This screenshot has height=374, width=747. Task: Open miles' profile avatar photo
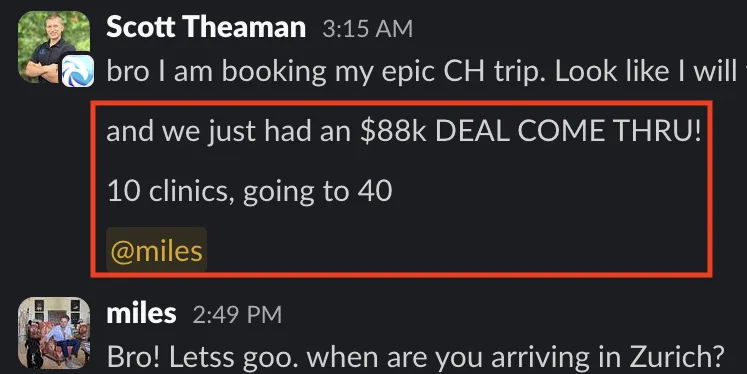53,333
